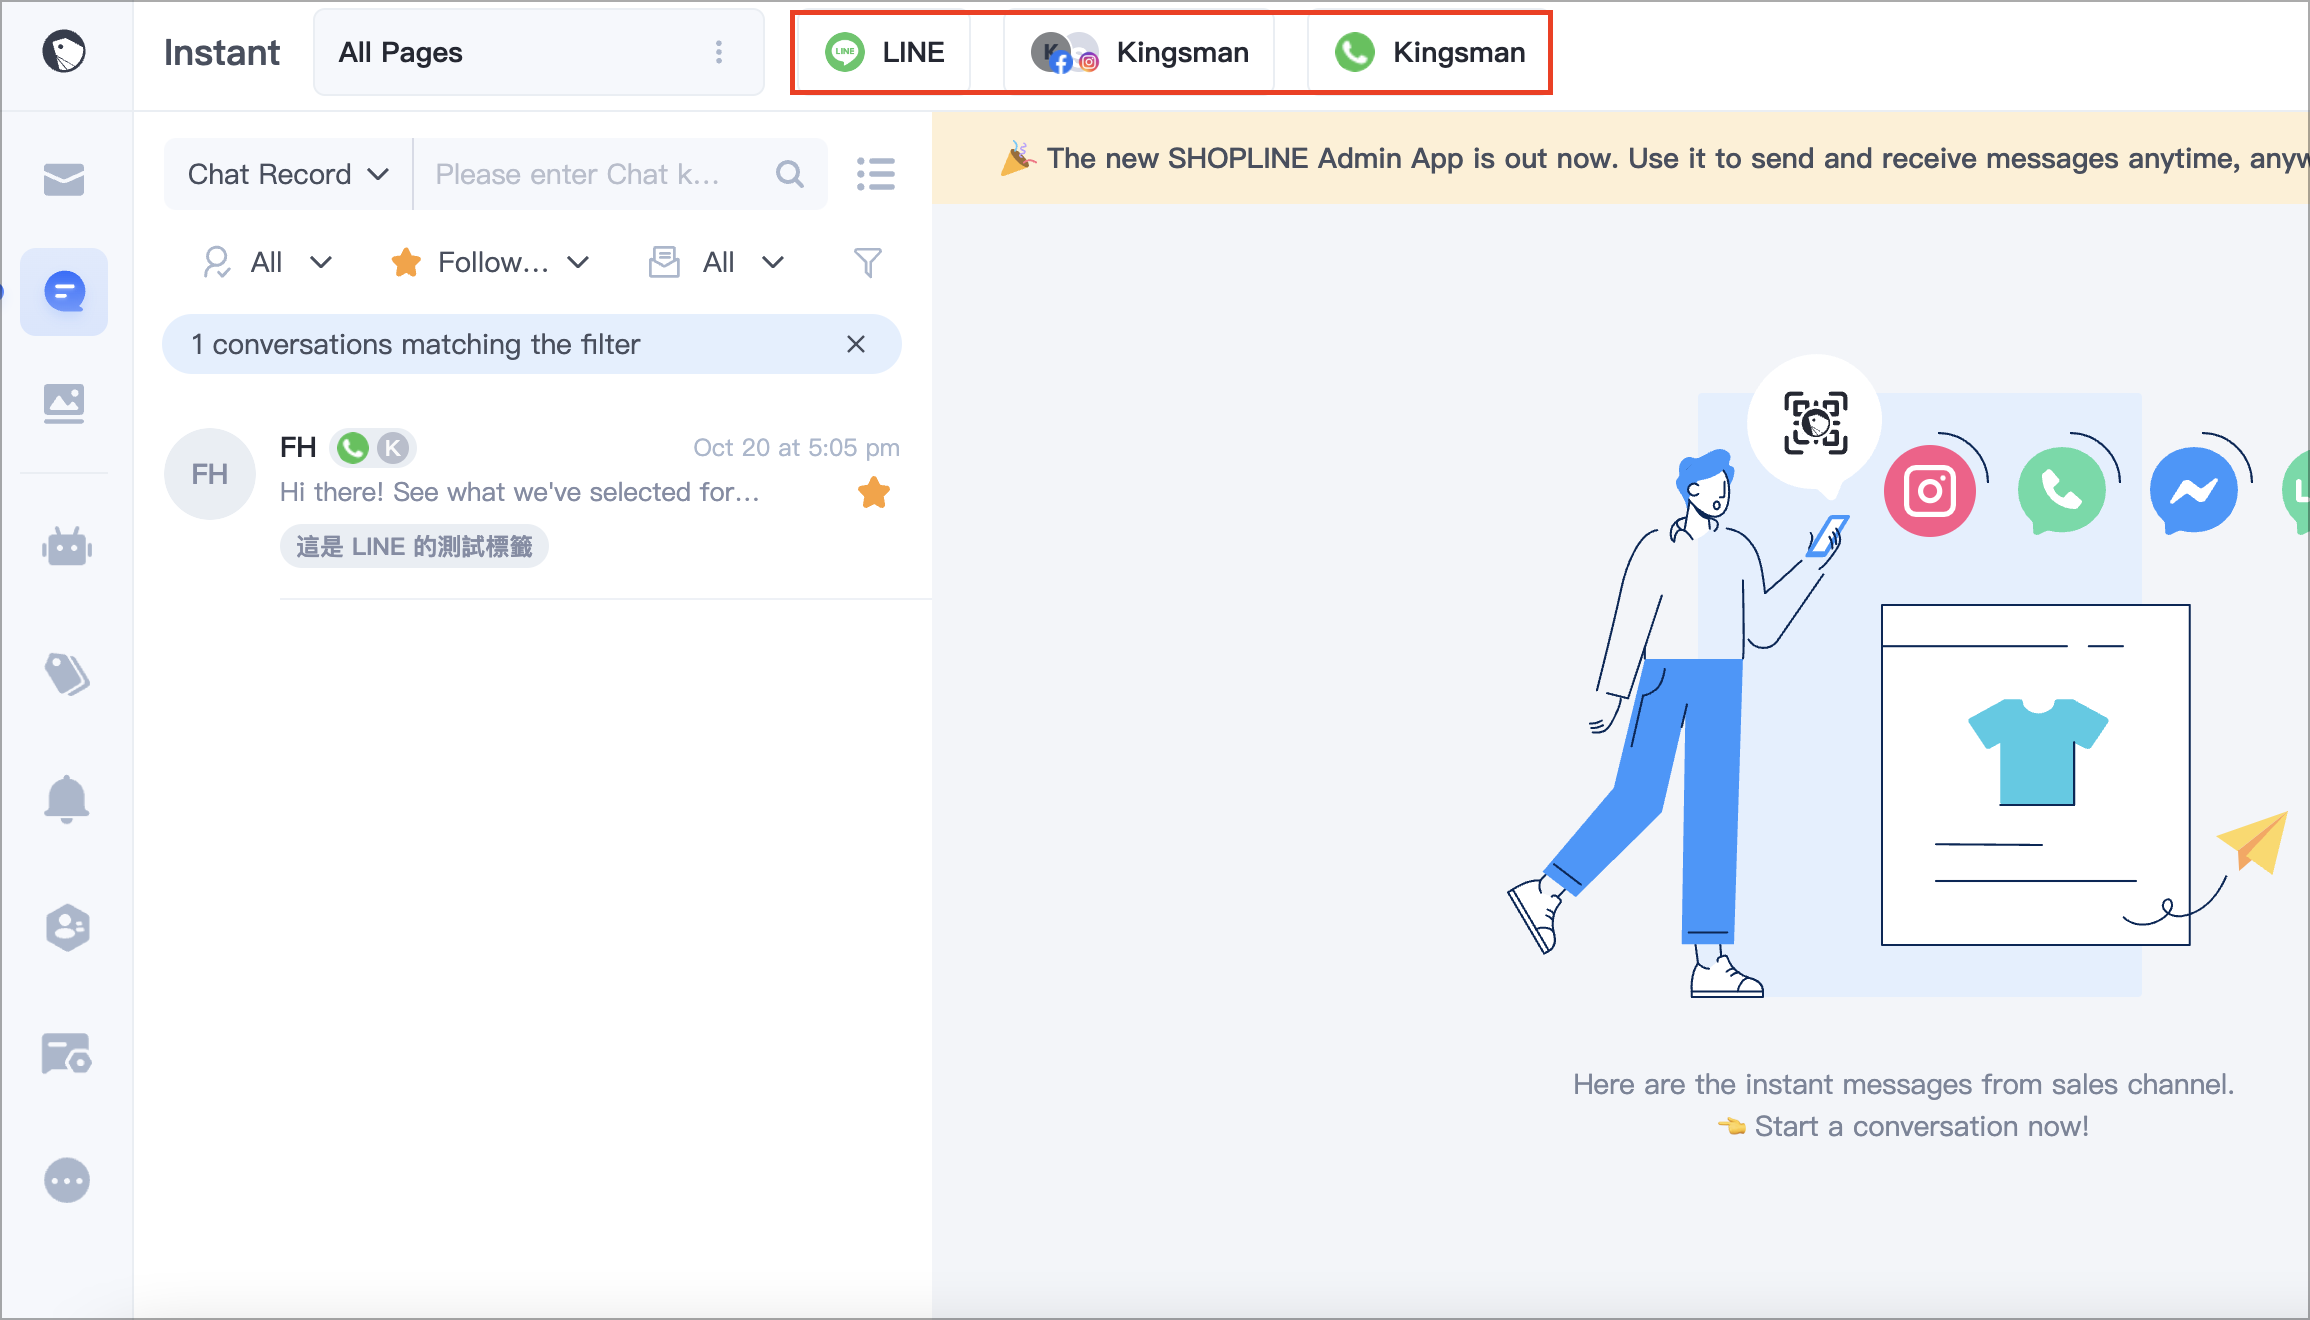Switch to Kingsman WhatsApp tab

1428,52
